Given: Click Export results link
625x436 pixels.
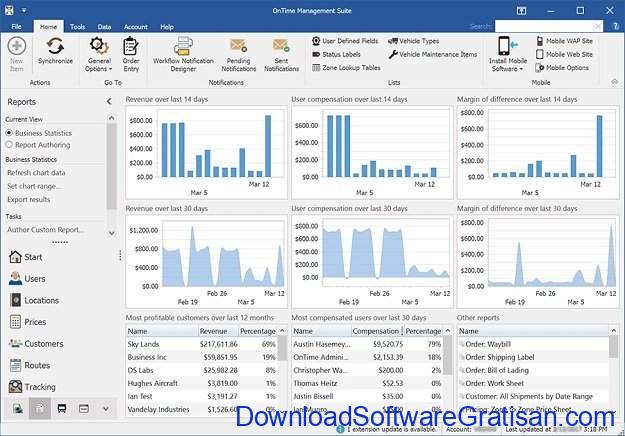Looking at the screenshot, I should tap(28, 199).
